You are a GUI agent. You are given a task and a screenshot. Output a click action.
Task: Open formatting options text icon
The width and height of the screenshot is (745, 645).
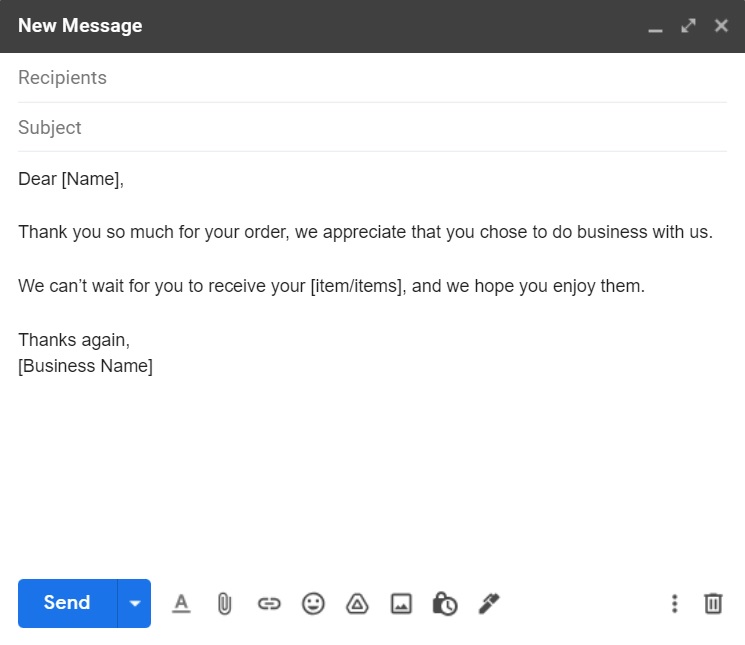point(181,603)
